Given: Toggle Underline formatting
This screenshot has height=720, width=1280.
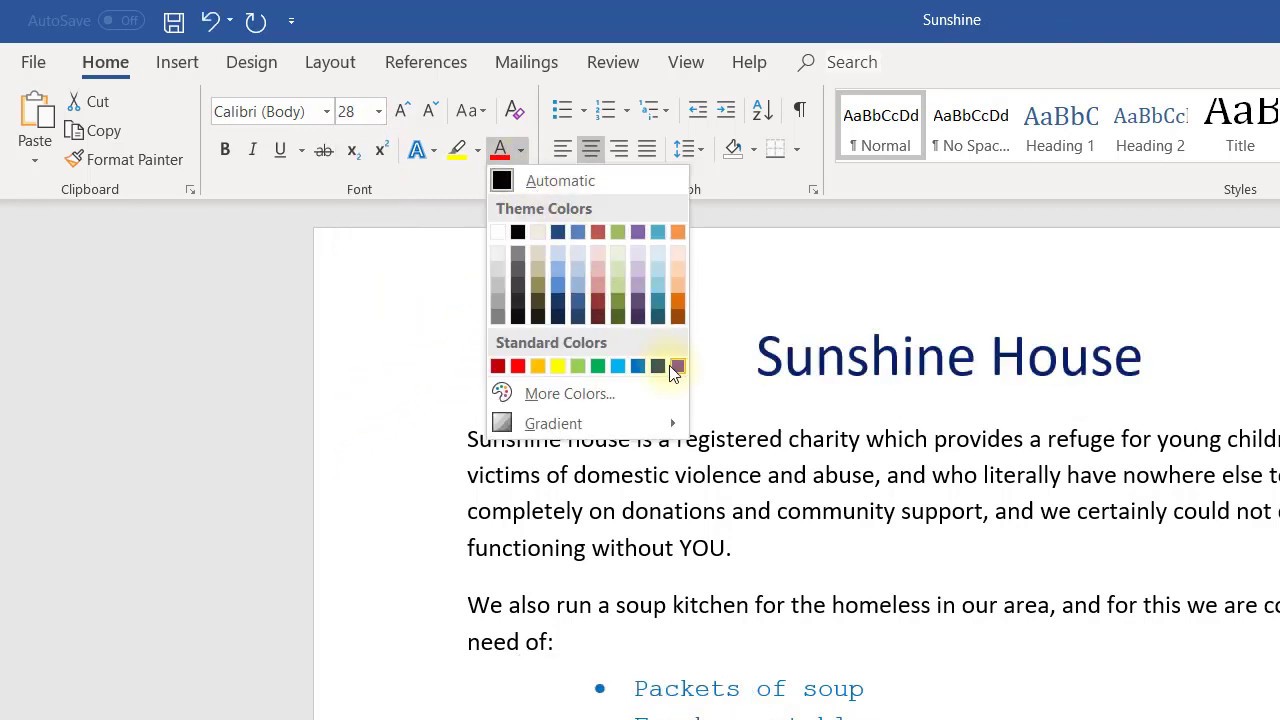Looking at the screenshot, I should click(281, 150).
